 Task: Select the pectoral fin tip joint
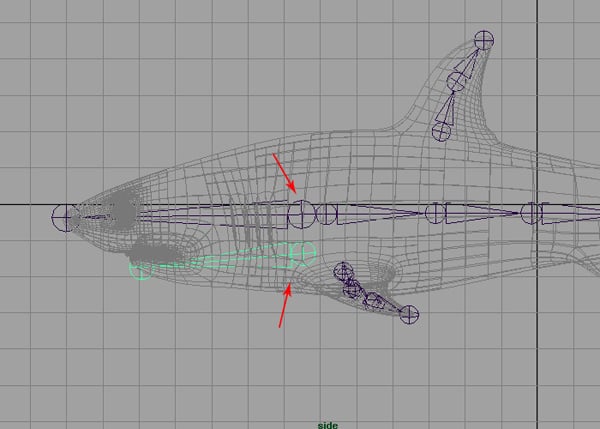[x=409, y=315]
